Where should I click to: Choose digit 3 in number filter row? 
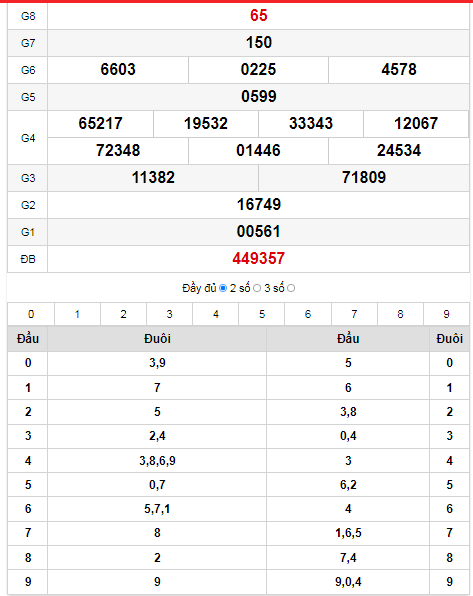pos(170,314)
